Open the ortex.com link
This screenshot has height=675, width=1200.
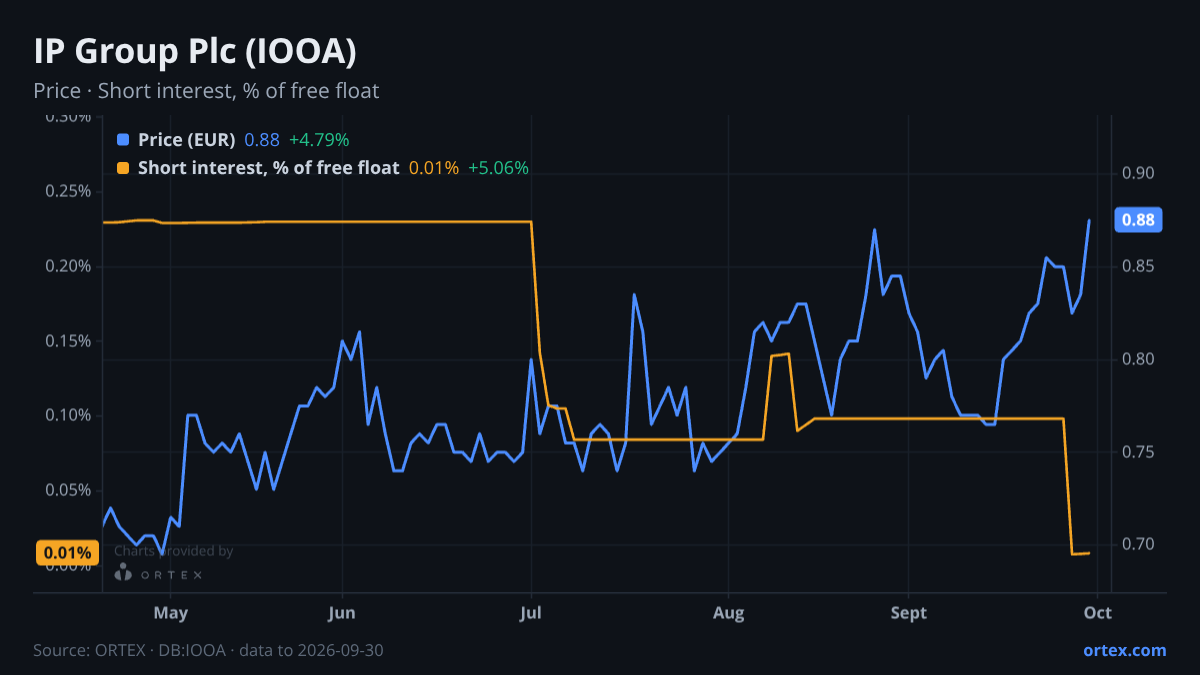[1125, 650]
